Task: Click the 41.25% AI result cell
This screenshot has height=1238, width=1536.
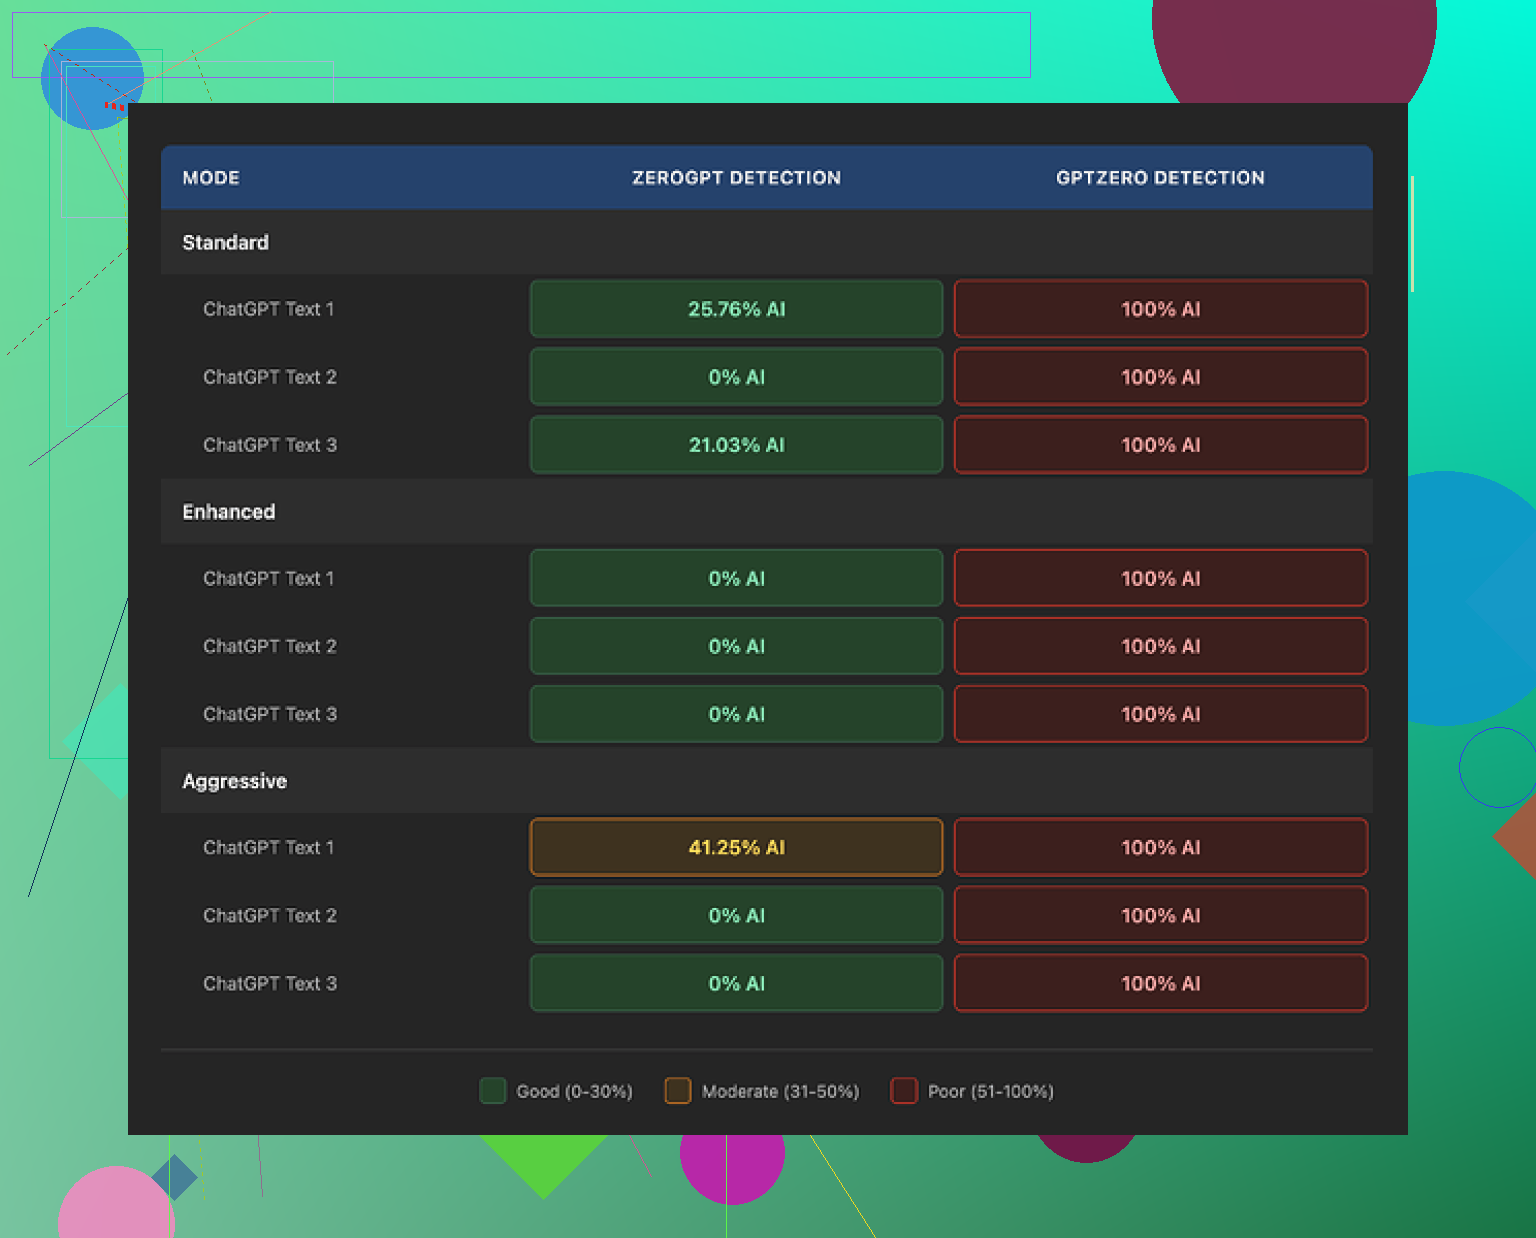Action: [x=736, y=847]
